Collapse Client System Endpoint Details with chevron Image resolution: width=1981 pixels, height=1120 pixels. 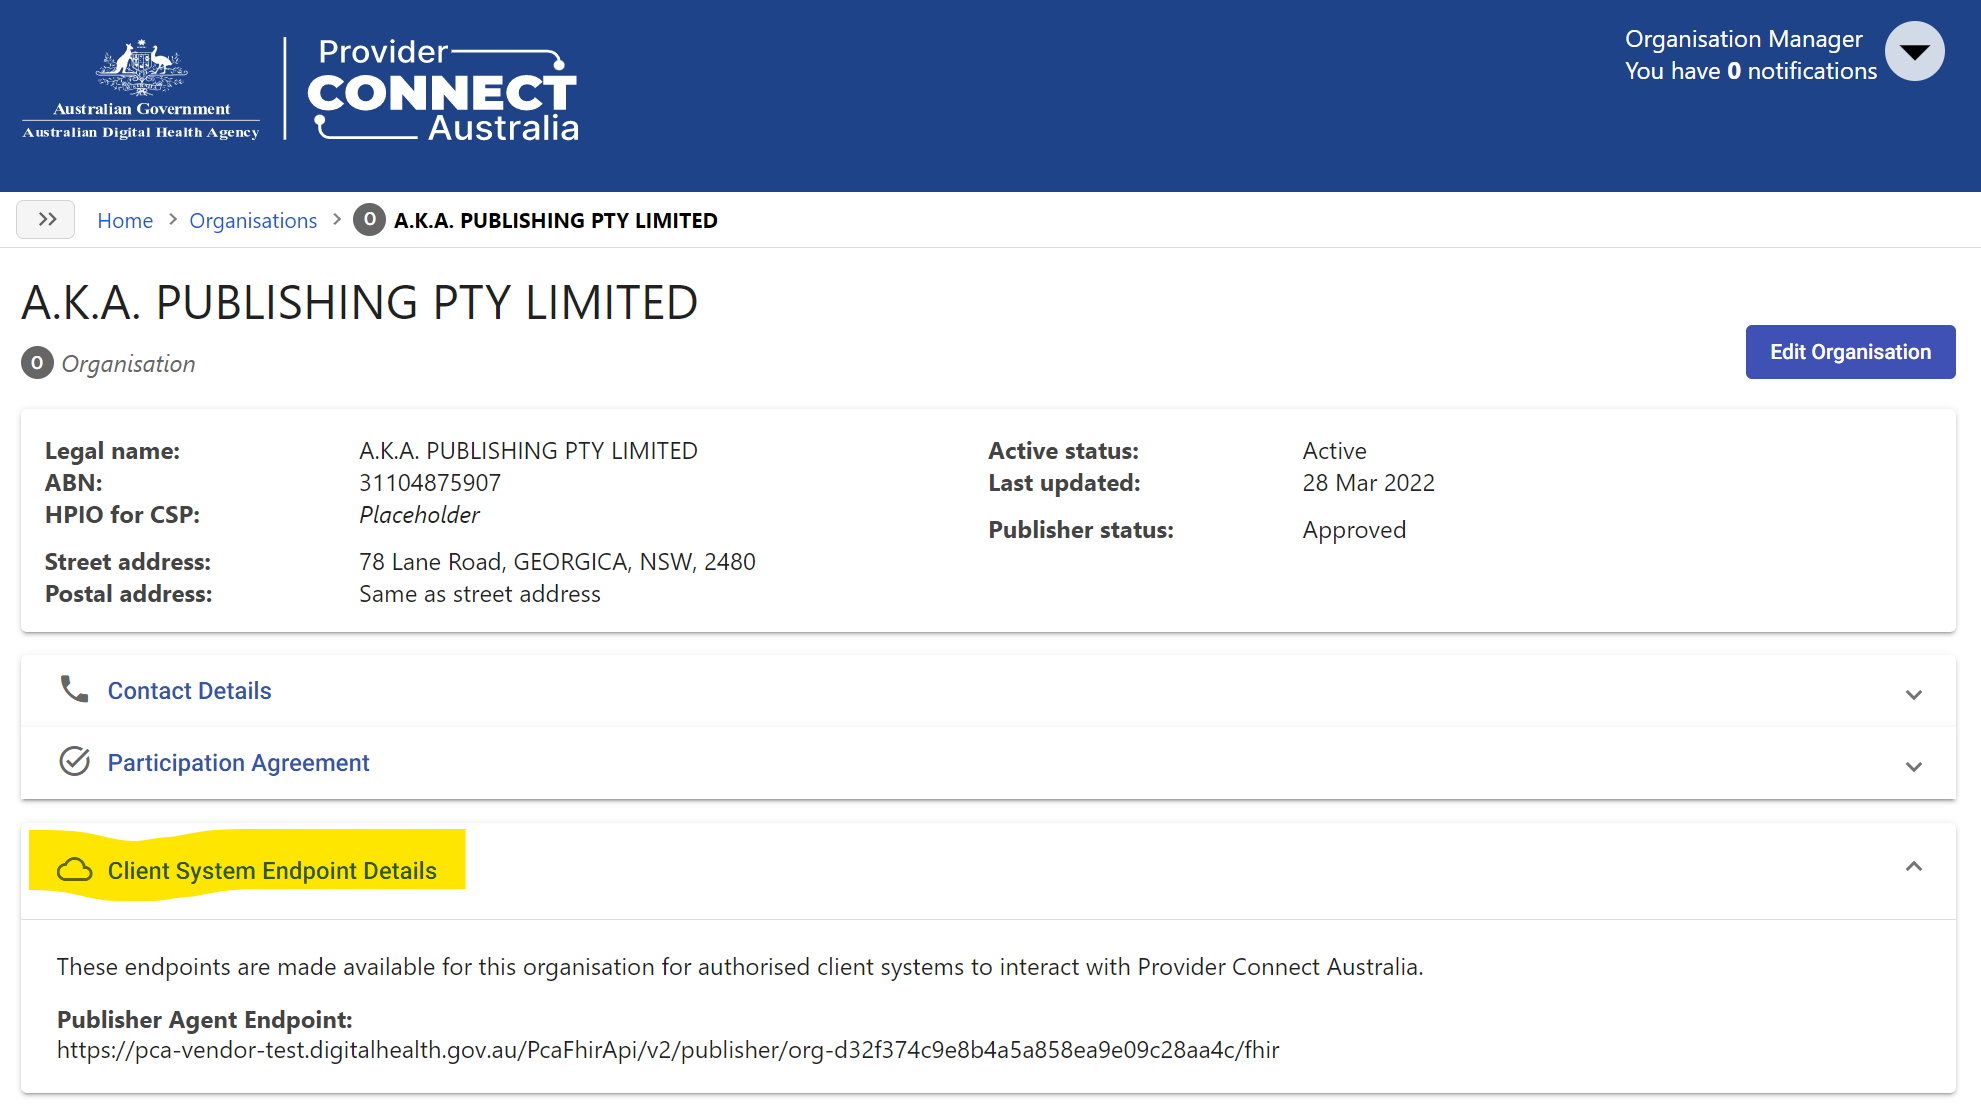1913,866
